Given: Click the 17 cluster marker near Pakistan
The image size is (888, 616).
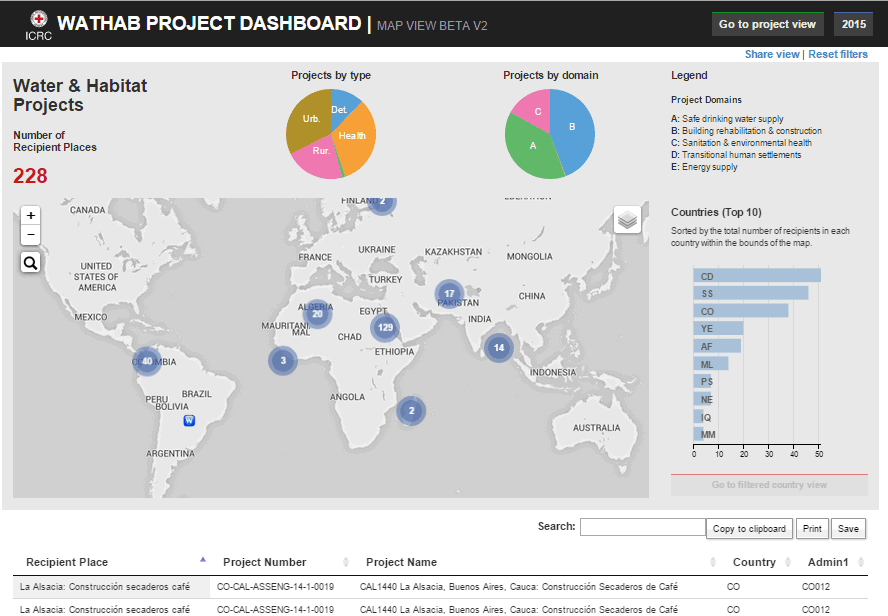Looking at the screenshot, I should [449, 294].
